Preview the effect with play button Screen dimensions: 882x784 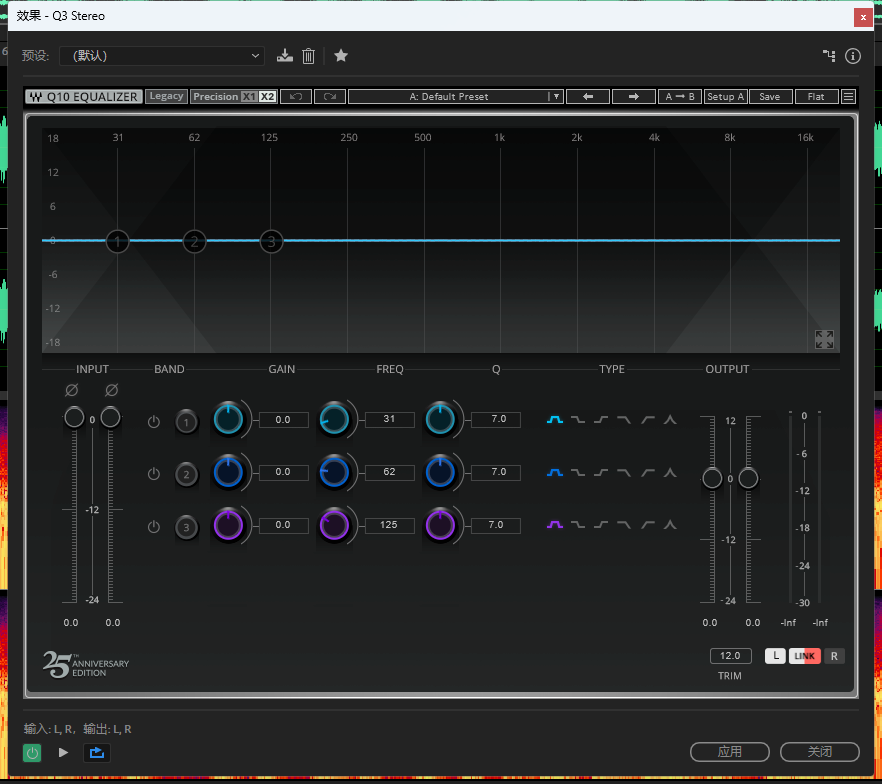[63, 753]
